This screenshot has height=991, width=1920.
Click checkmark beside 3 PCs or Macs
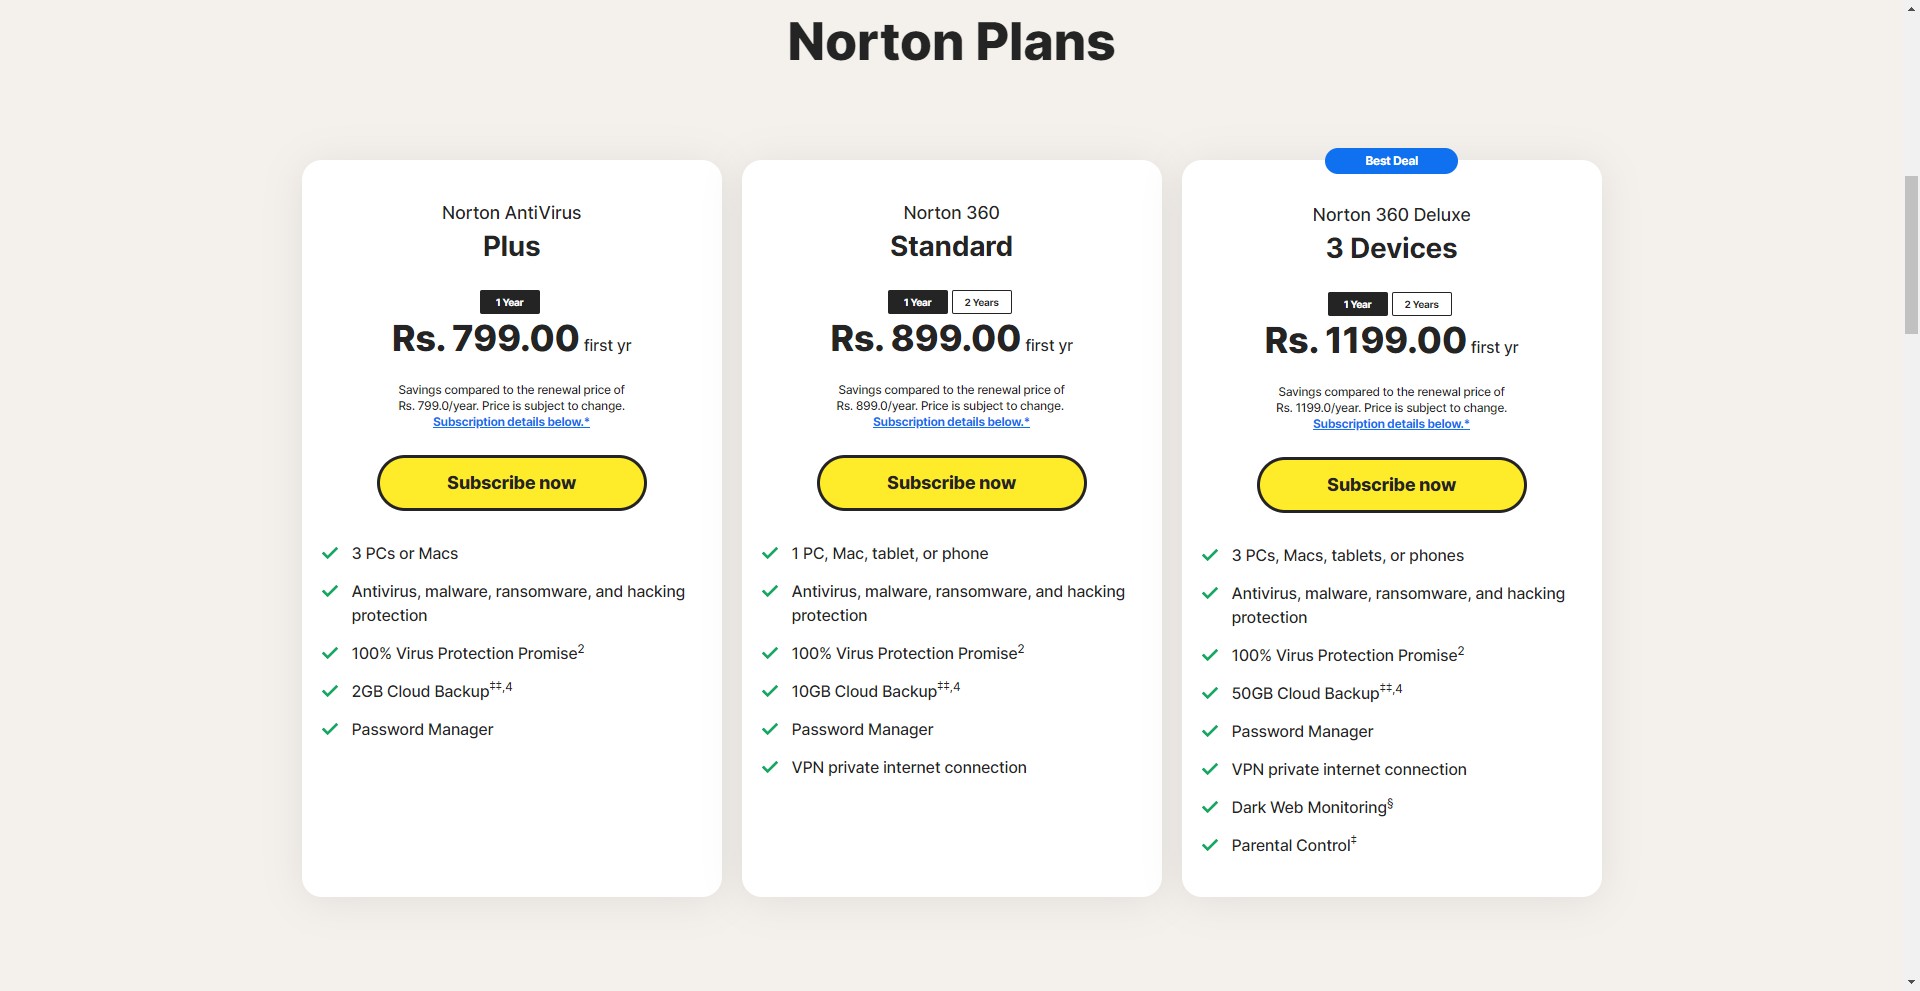[x=330, y=553]
